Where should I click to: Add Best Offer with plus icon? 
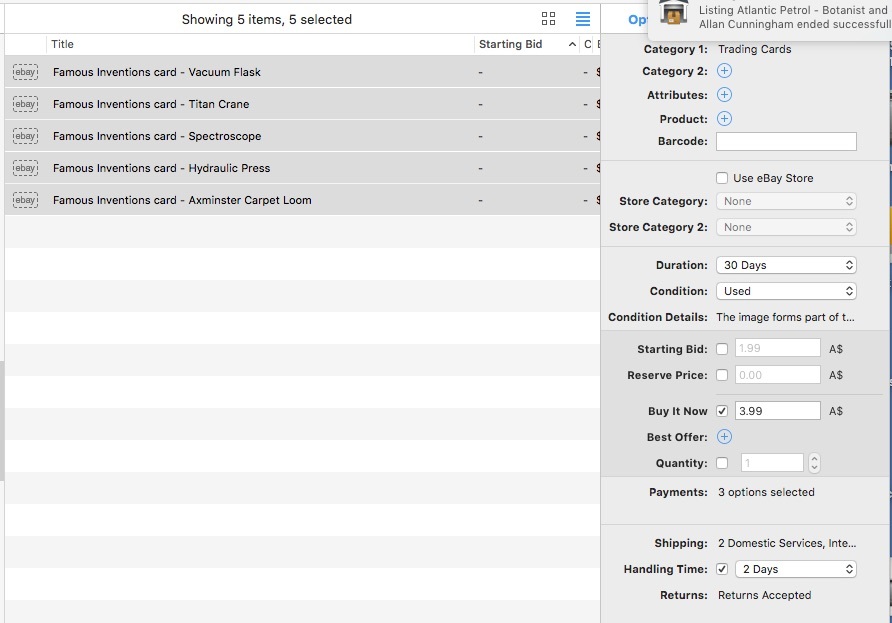coord(724,436)
